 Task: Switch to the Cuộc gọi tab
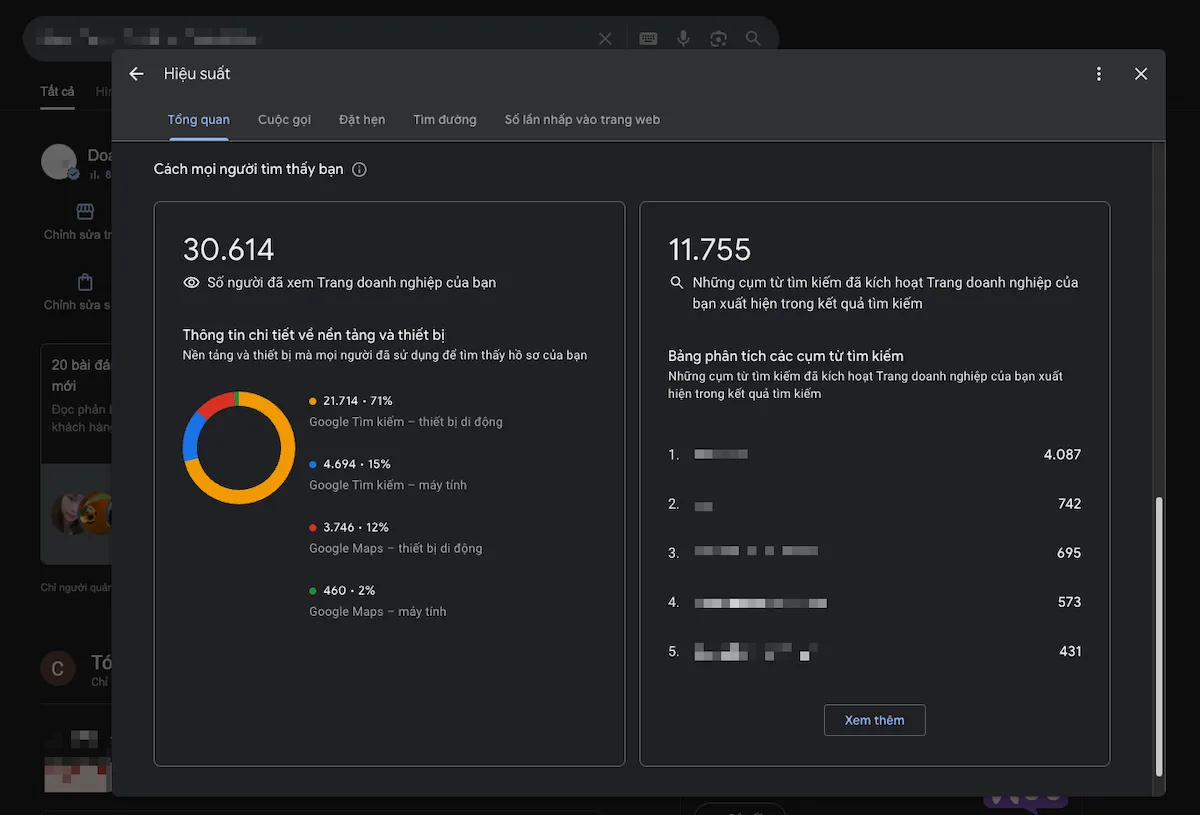284,120
